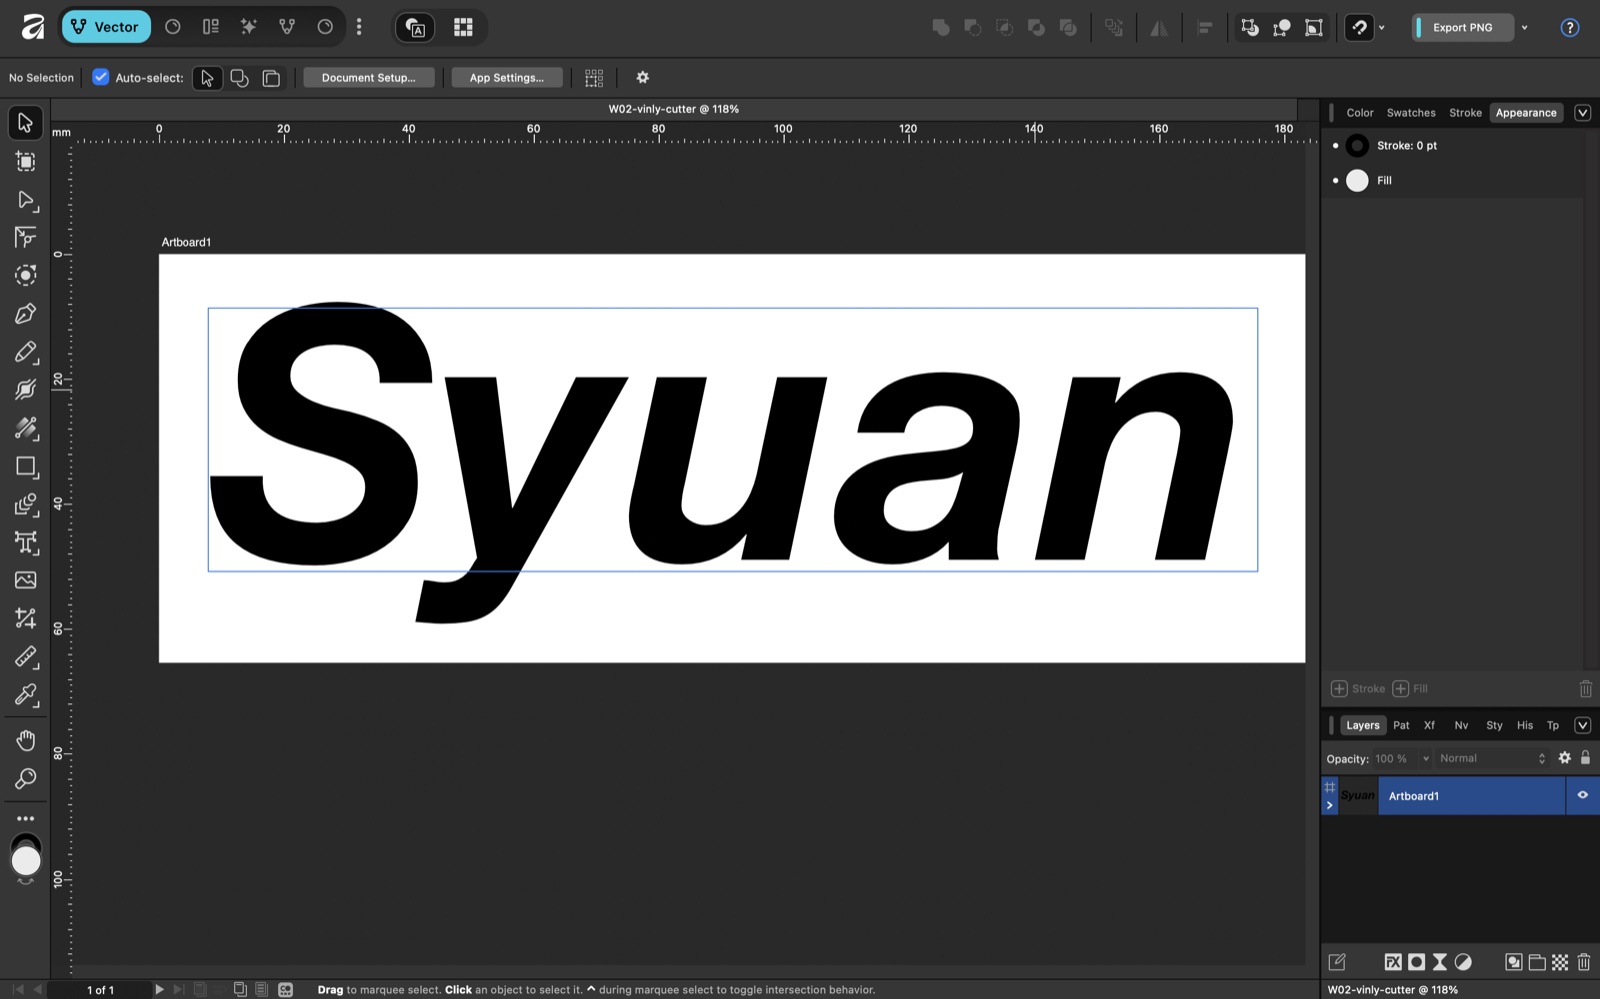This screenshot has width=1600, height=999.
Task: Open the Layers panel options menu
Action: coord(1583,725)
